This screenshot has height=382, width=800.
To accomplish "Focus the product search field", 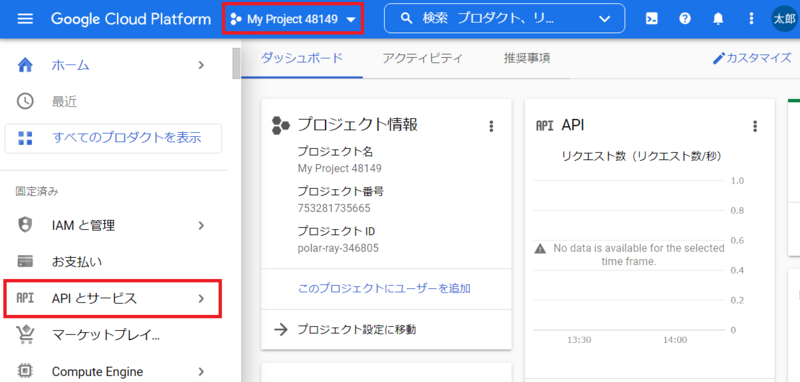I will pyautogui.click(x=504, y=18).
